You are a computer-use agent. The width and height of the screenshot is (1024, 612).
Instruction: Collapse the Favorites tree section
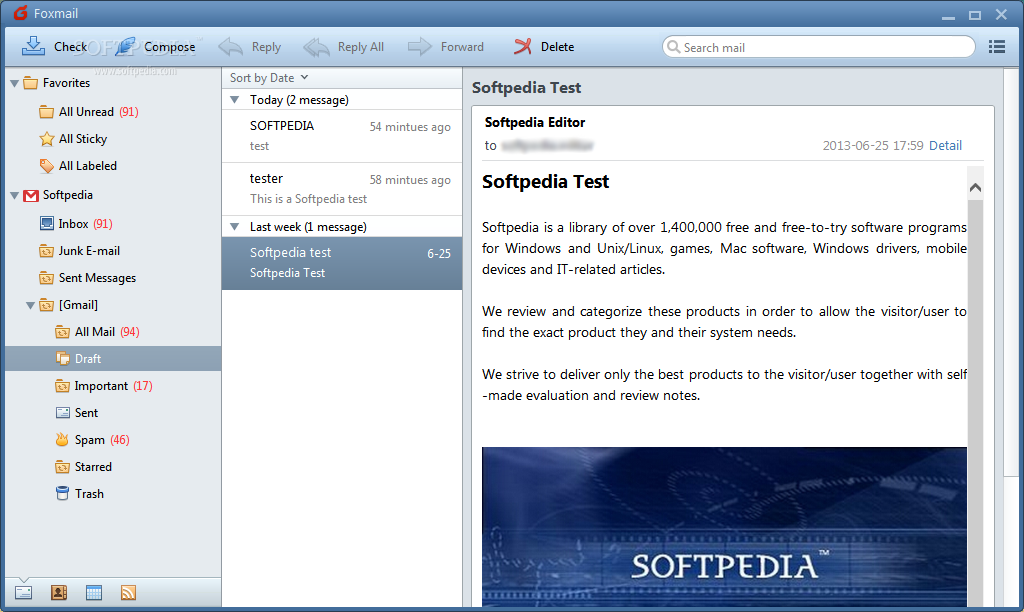(14, 84)
